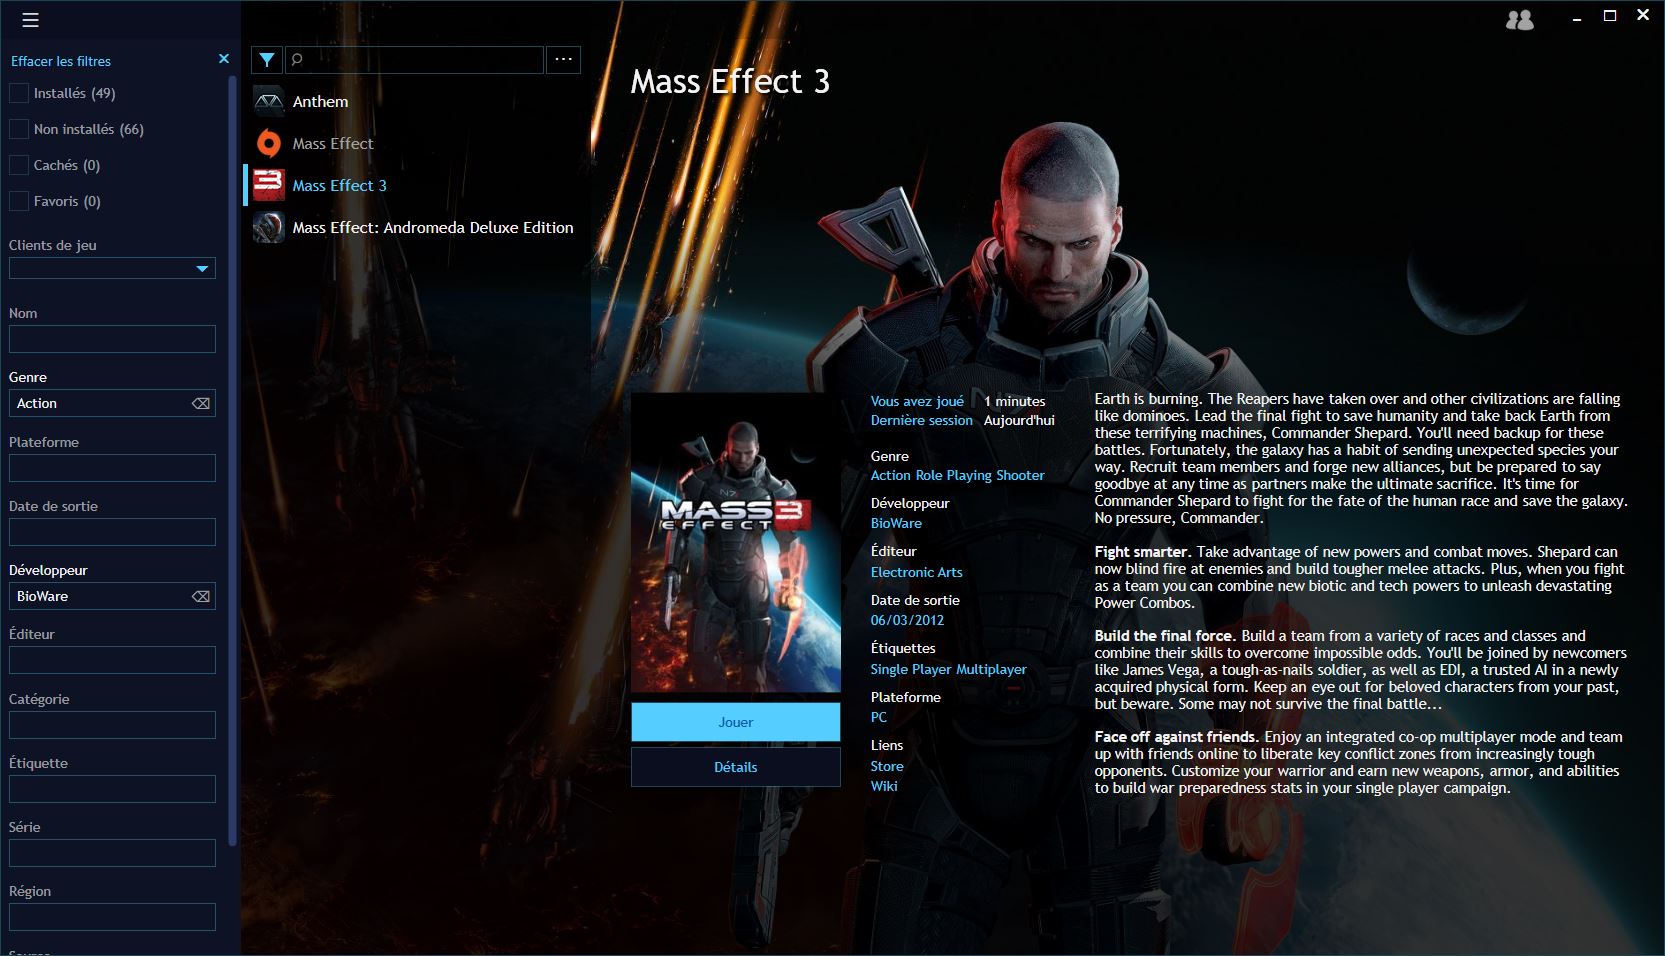The image size is (1665, 956).
Task: Click the Role Playing genre link
Action: pyautogui.click(x=953, y=475)
